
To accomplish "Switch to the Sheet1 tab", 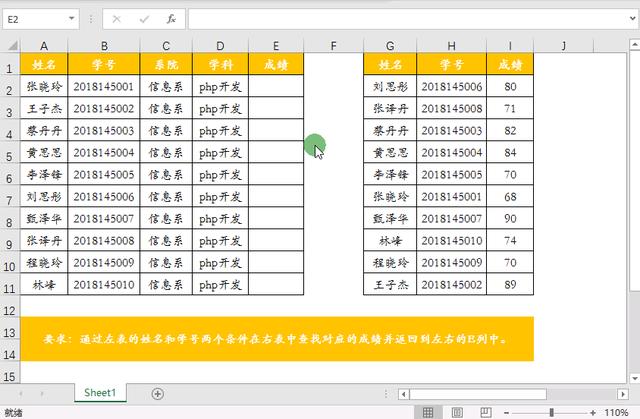I will pyautogui.click(x=100, y=393).
